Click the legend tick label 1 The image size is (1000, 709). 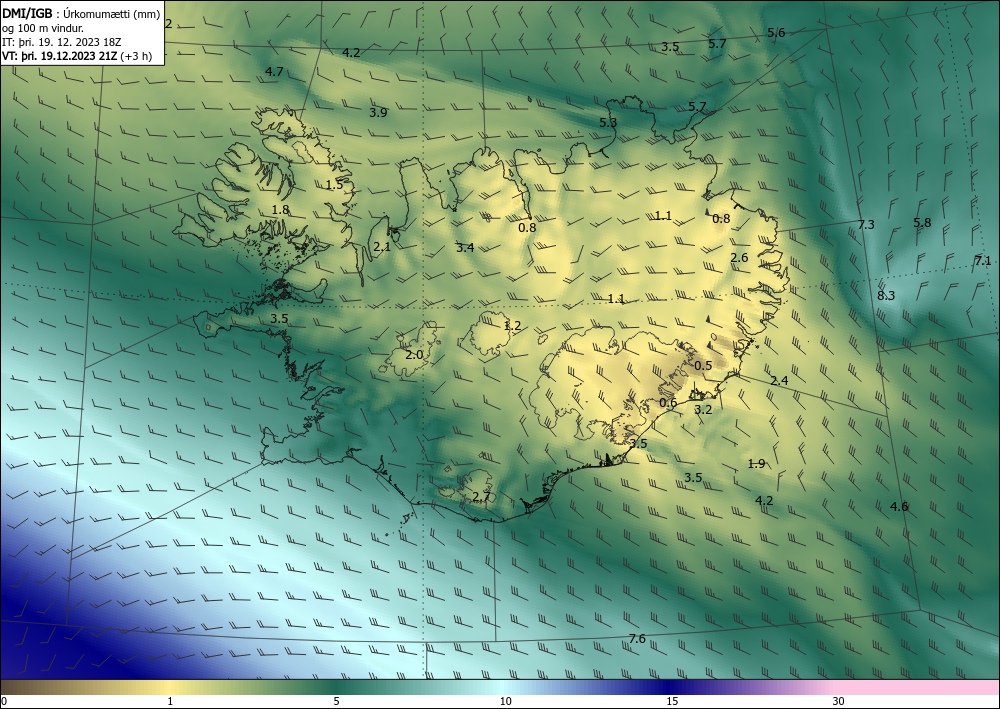[170, 701]
